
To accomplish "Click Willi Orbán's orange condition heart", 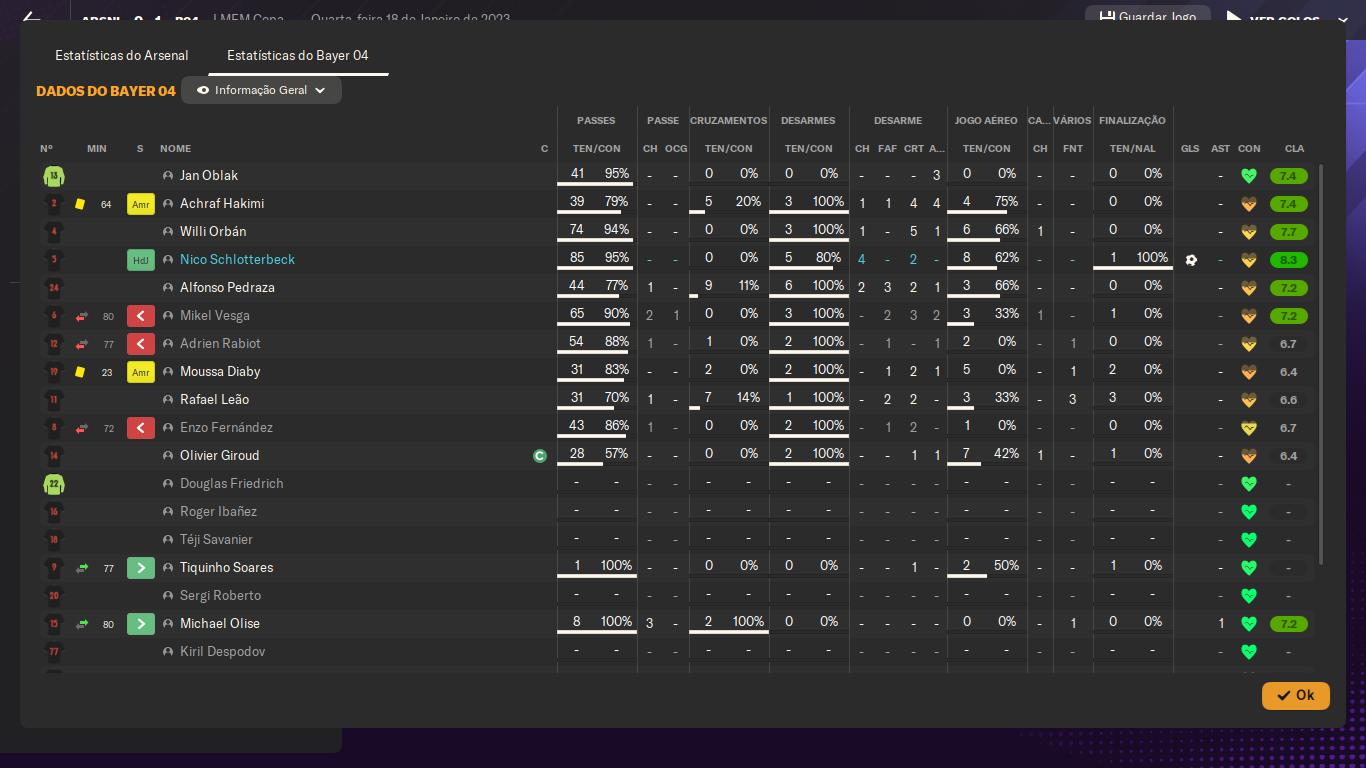I will click(1248, 232).
